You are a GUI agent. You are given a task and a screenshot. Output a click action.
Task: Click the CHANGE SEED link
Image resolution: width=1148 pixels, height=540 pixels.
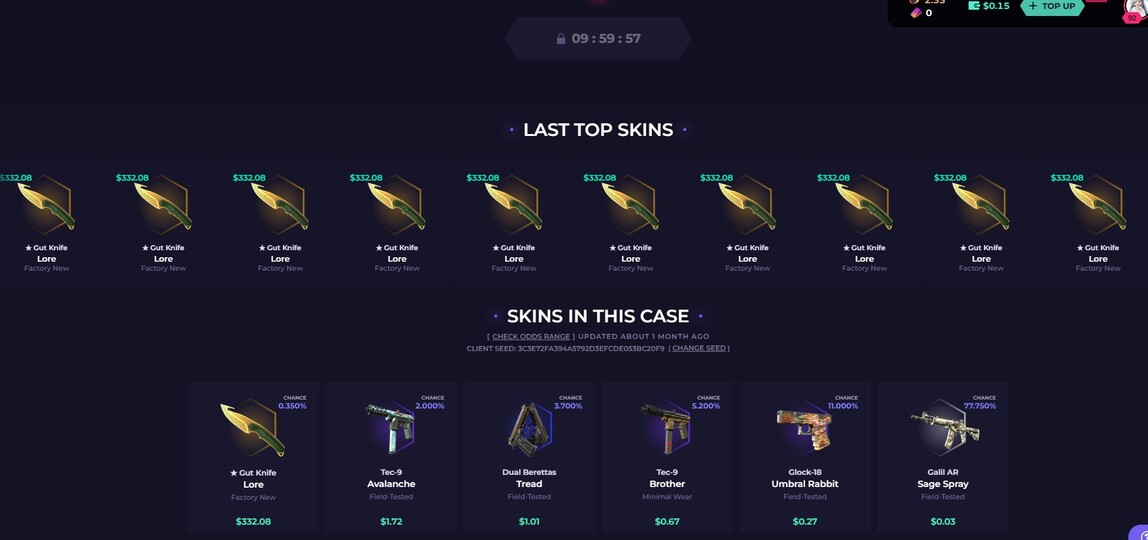point(698,348)
